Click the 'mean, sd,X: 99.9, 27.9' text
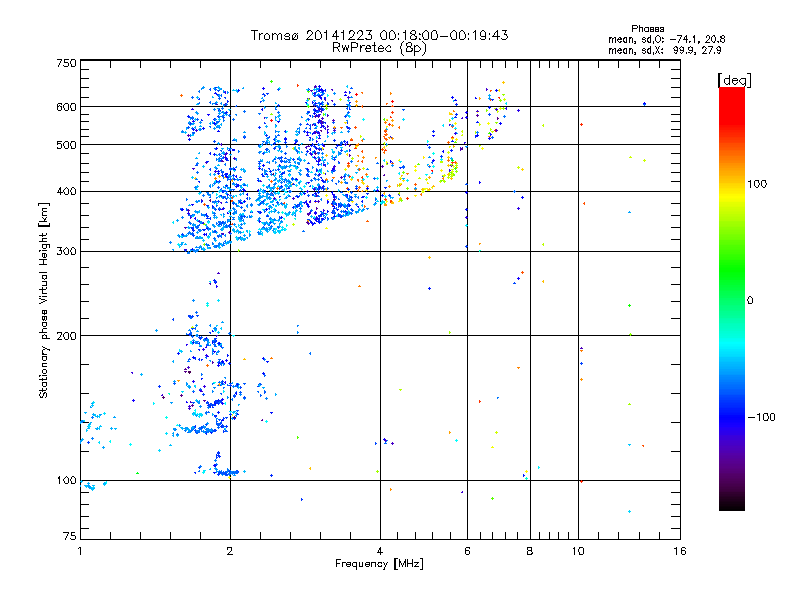This screenshot has height=600, width=800. click(664, 50)
